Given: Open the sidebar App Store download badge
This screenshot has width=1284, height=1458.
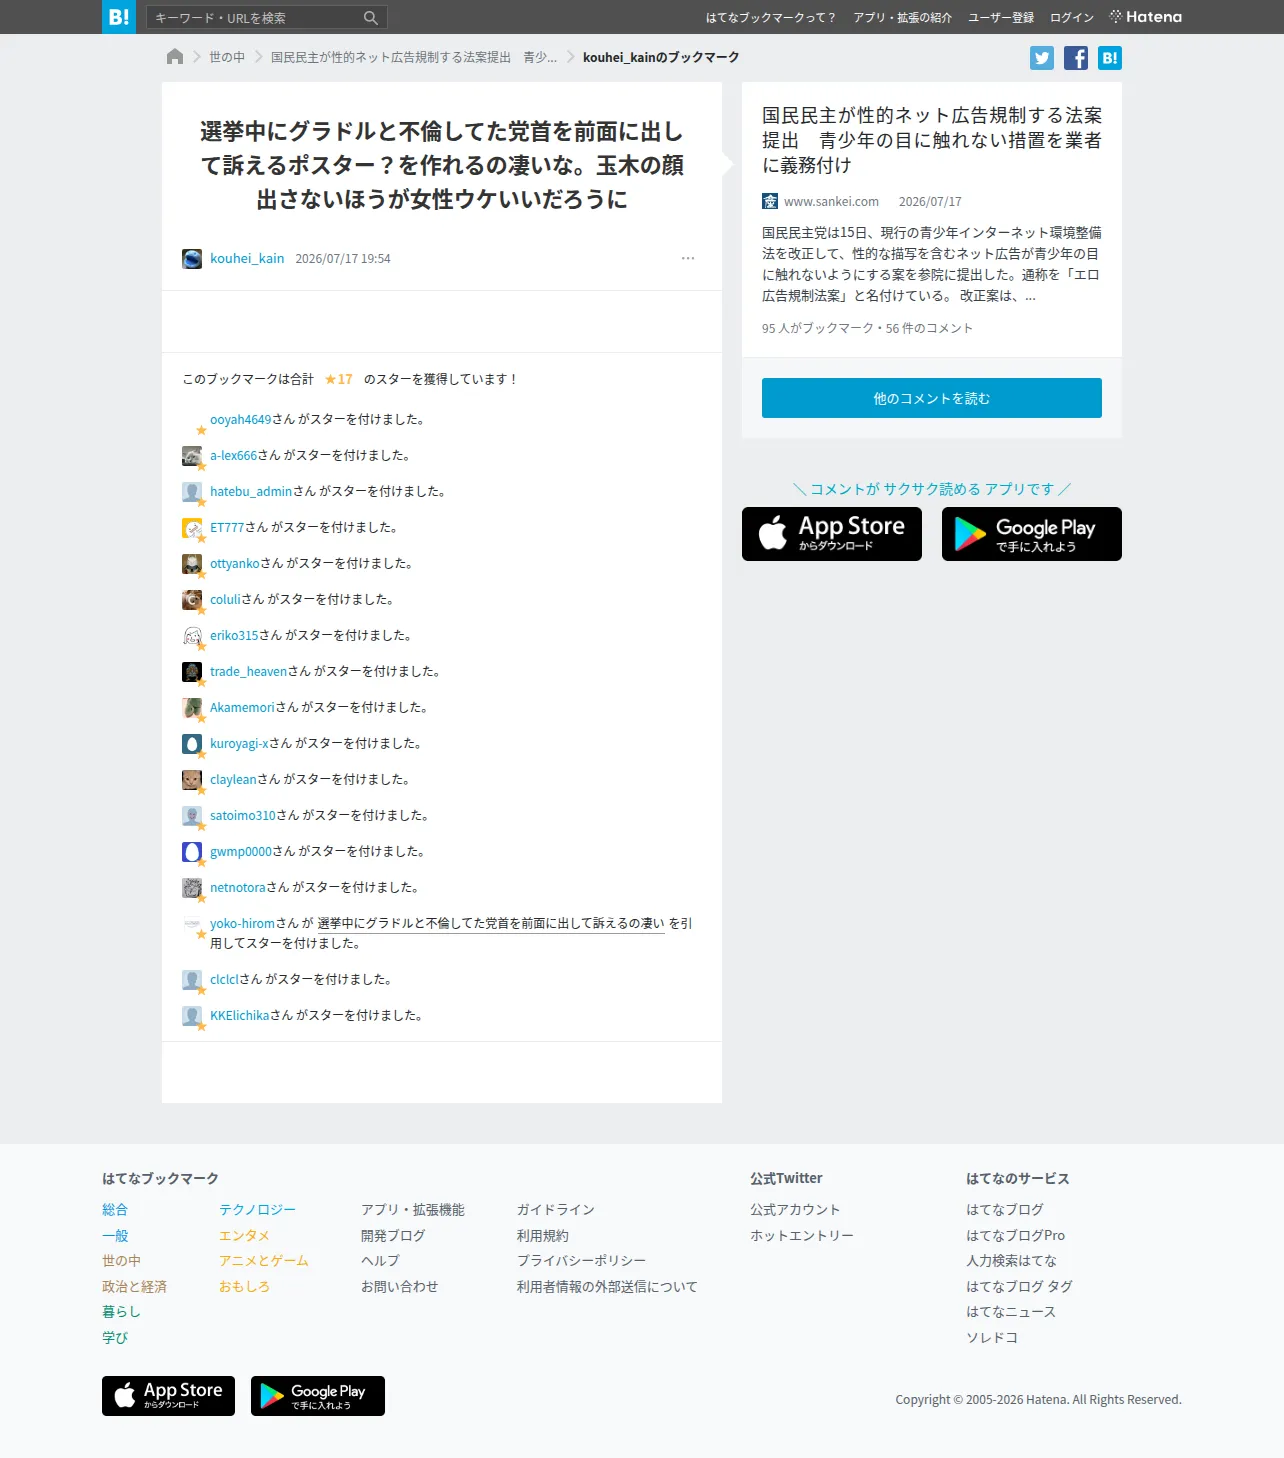Looking at the screenshot, I should click(832, 534).
